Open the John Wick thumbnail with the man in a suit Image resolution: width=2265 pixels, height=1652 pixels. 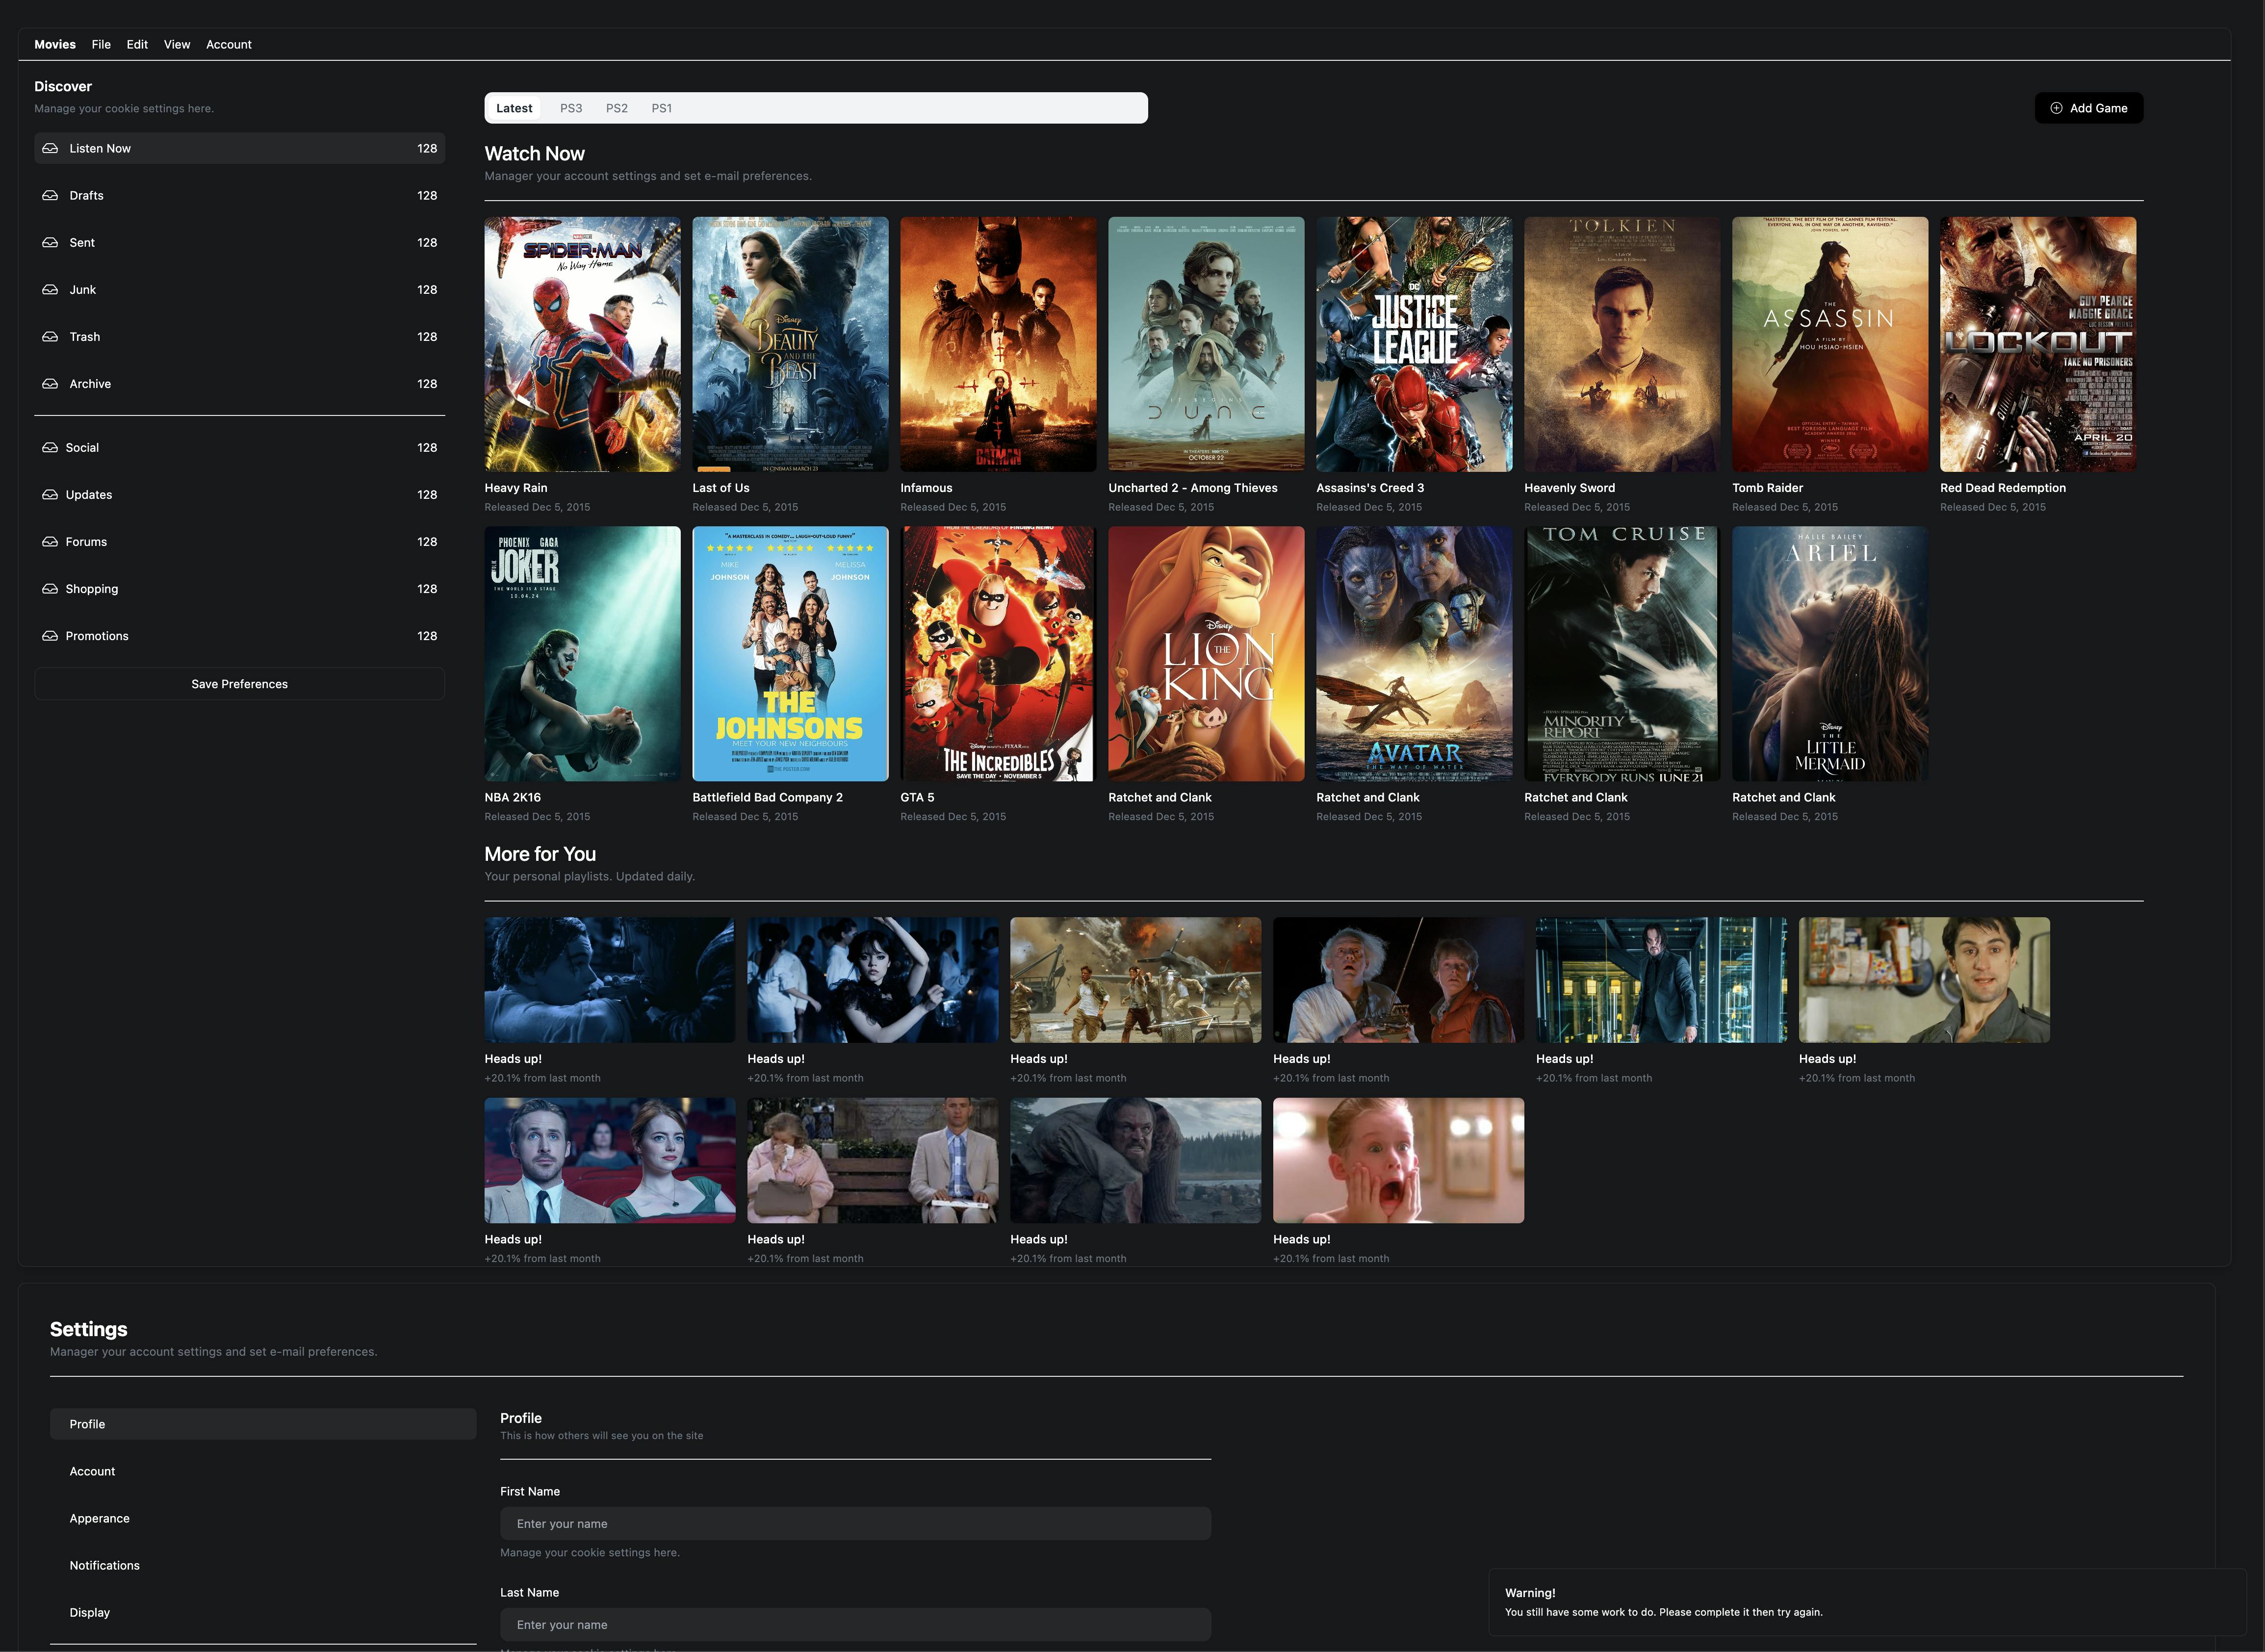coord(1661,980)
